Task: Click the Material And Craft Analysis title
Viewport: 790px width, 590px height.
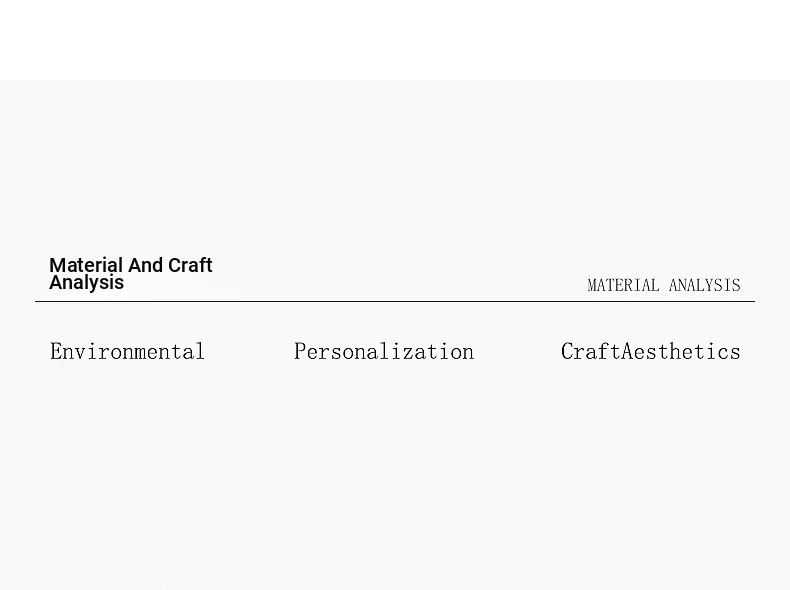Action: [131, 273]
